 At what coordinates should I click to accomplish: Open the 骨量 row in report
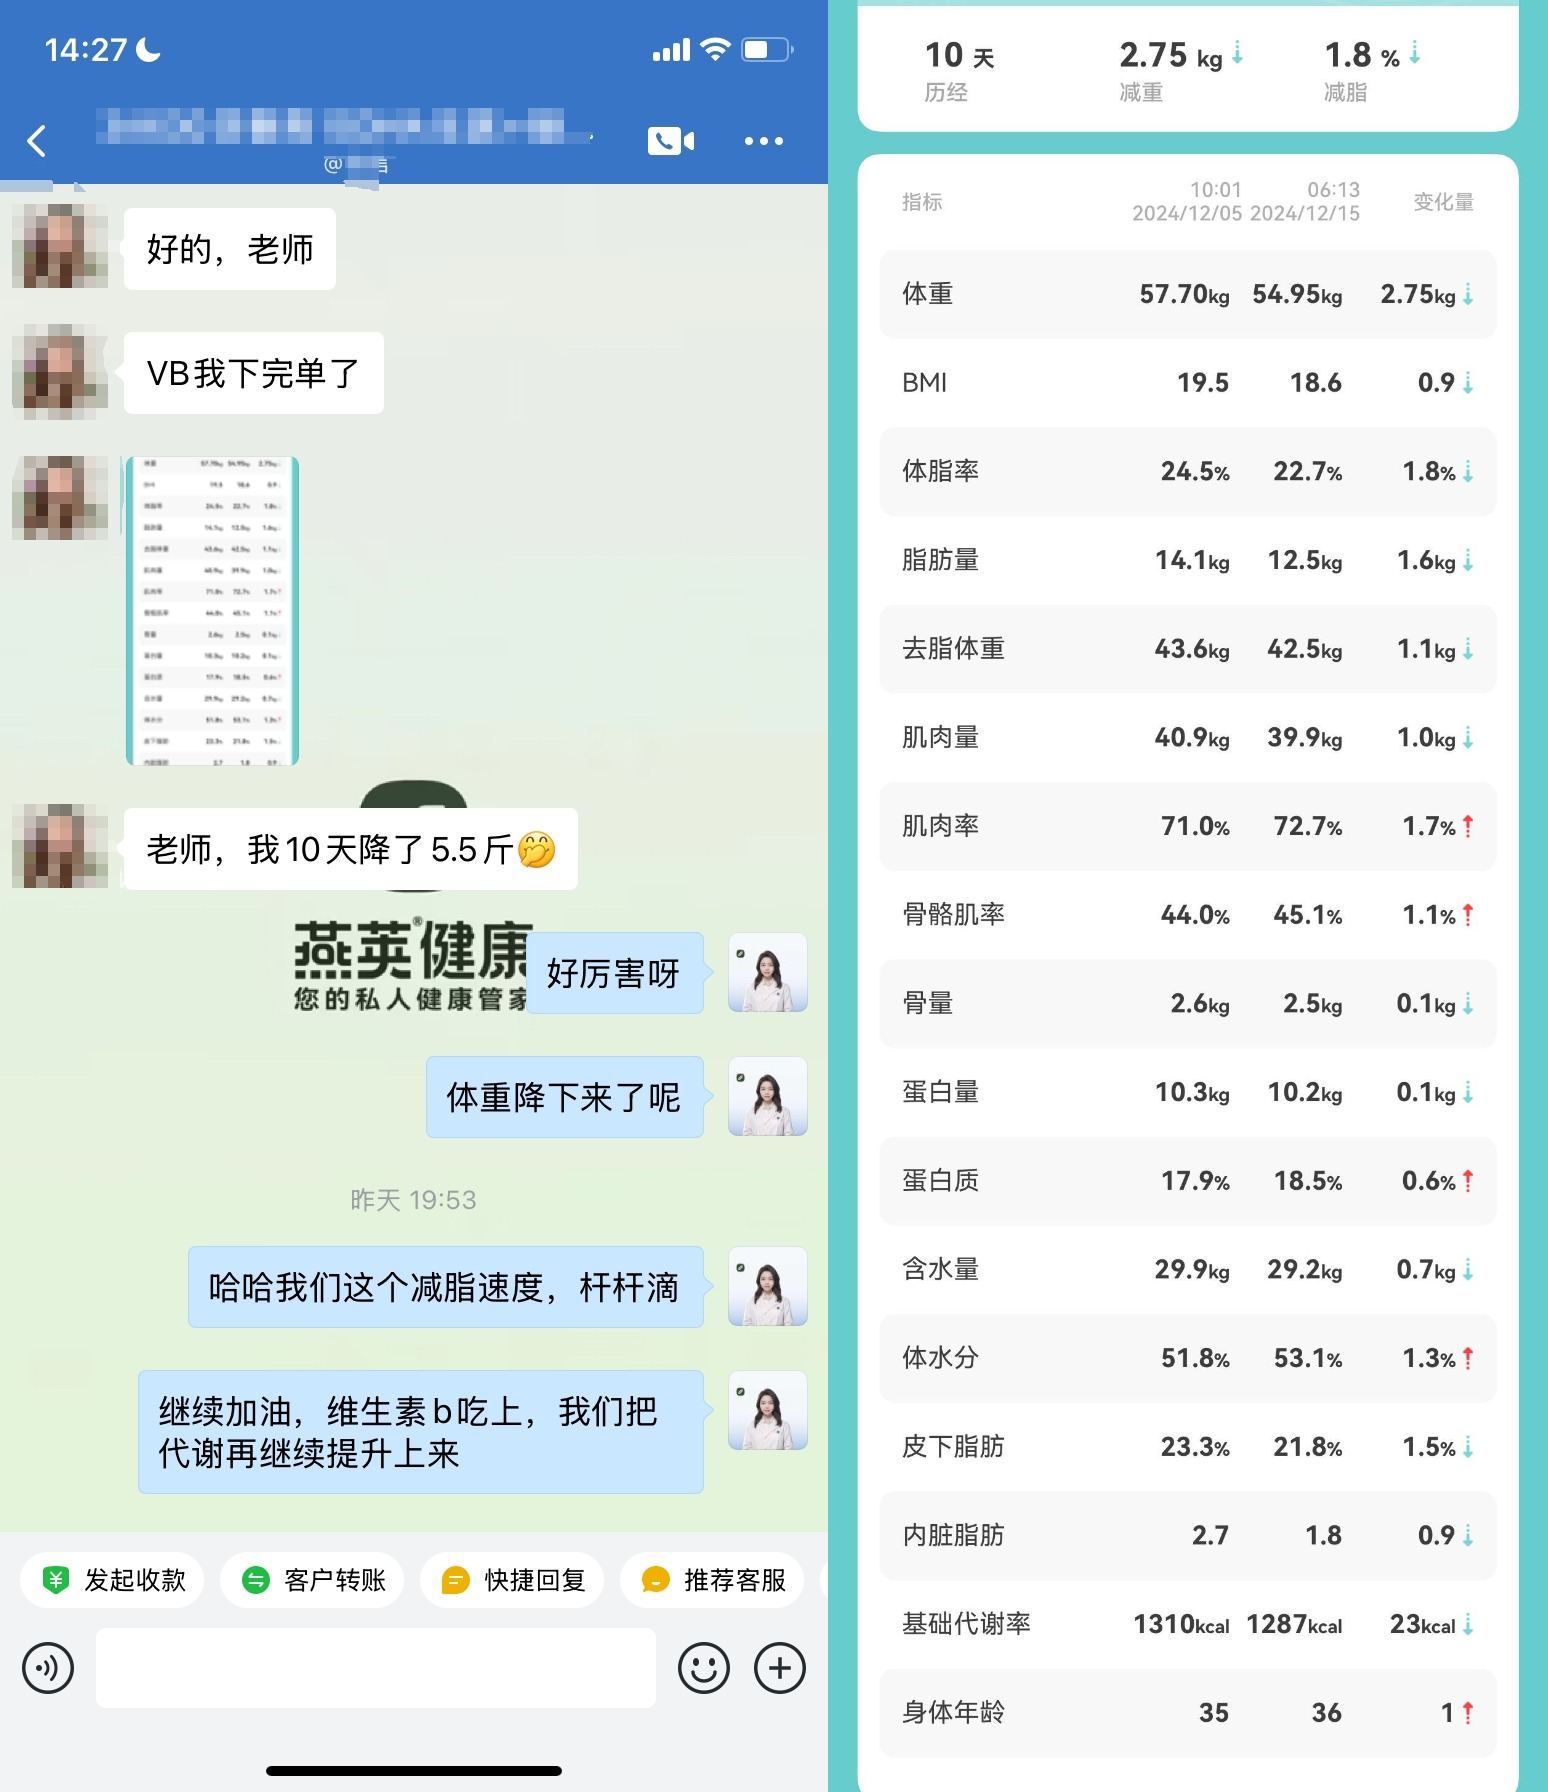coord(1188,1003)
